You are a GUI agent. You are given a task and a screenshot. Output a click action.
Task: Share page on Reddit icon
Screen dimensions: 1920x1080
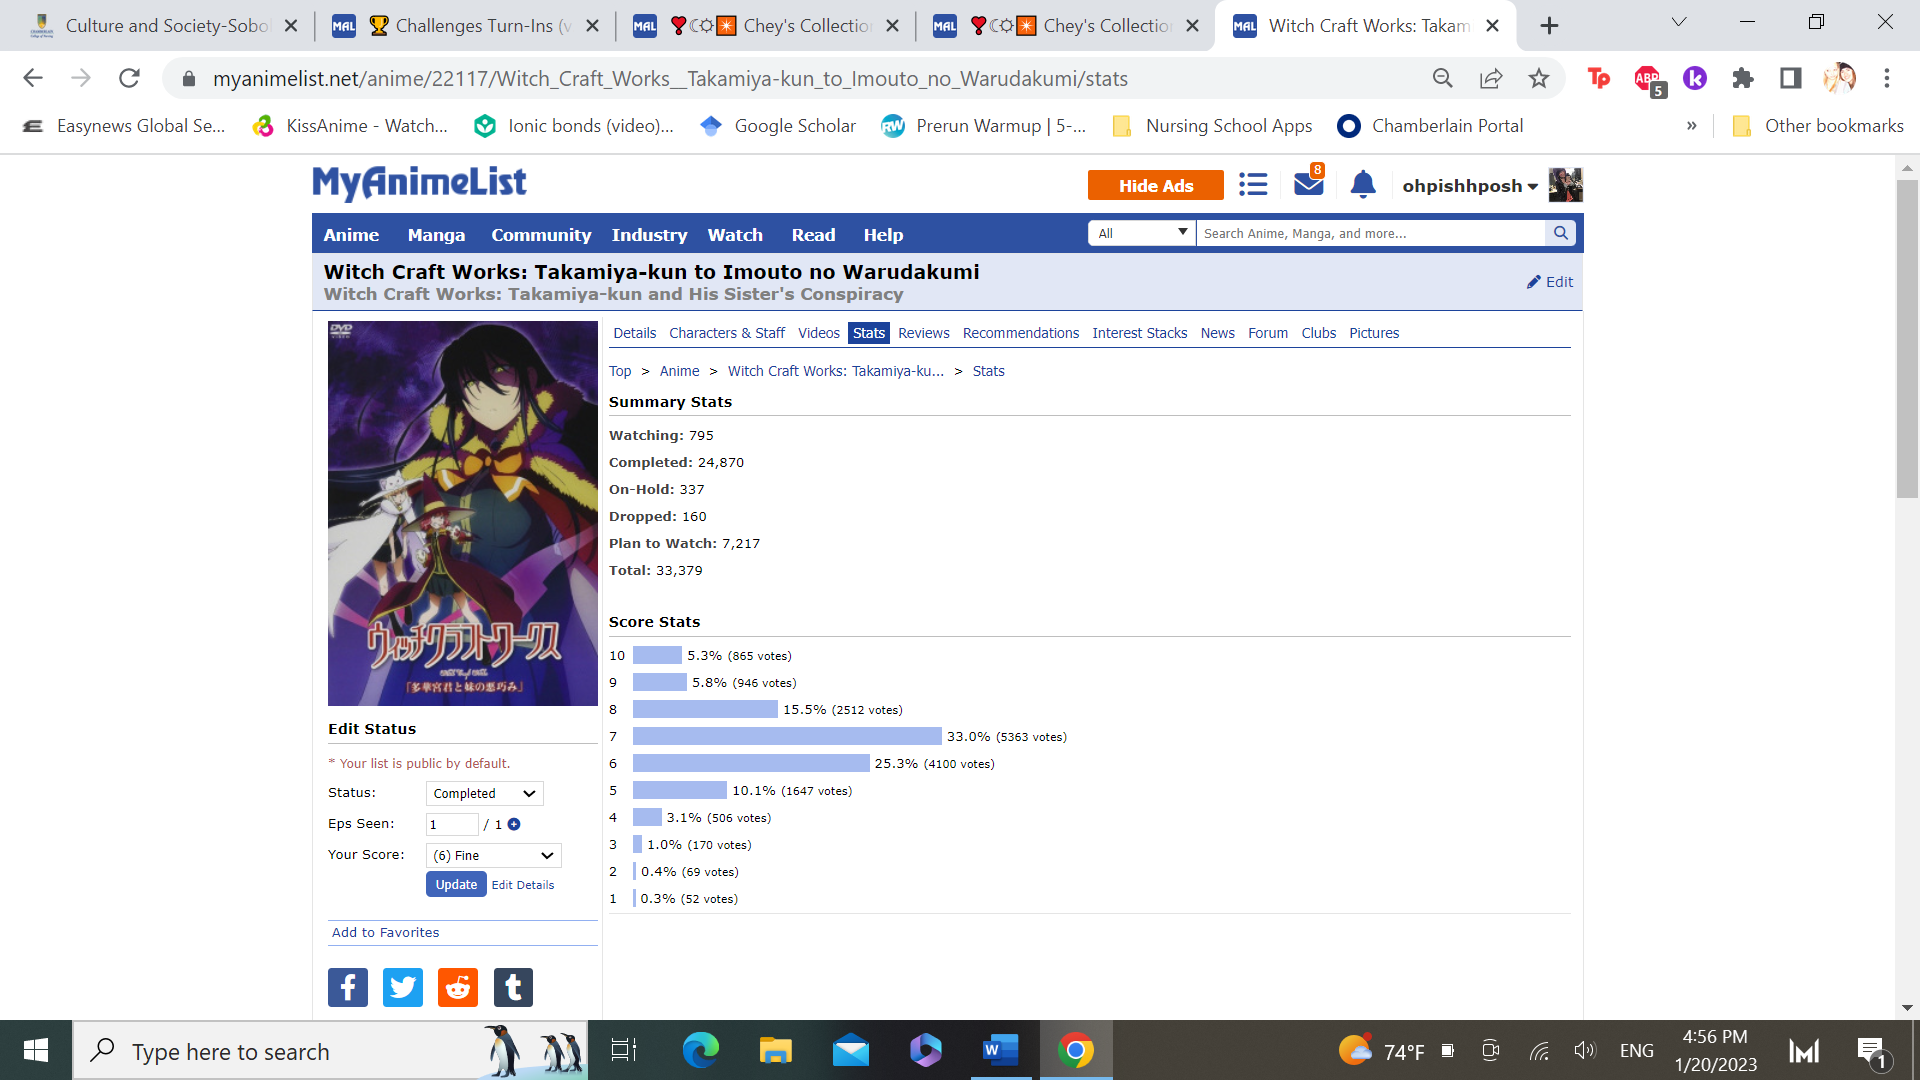pyautogui.click(x=458, y=987)
